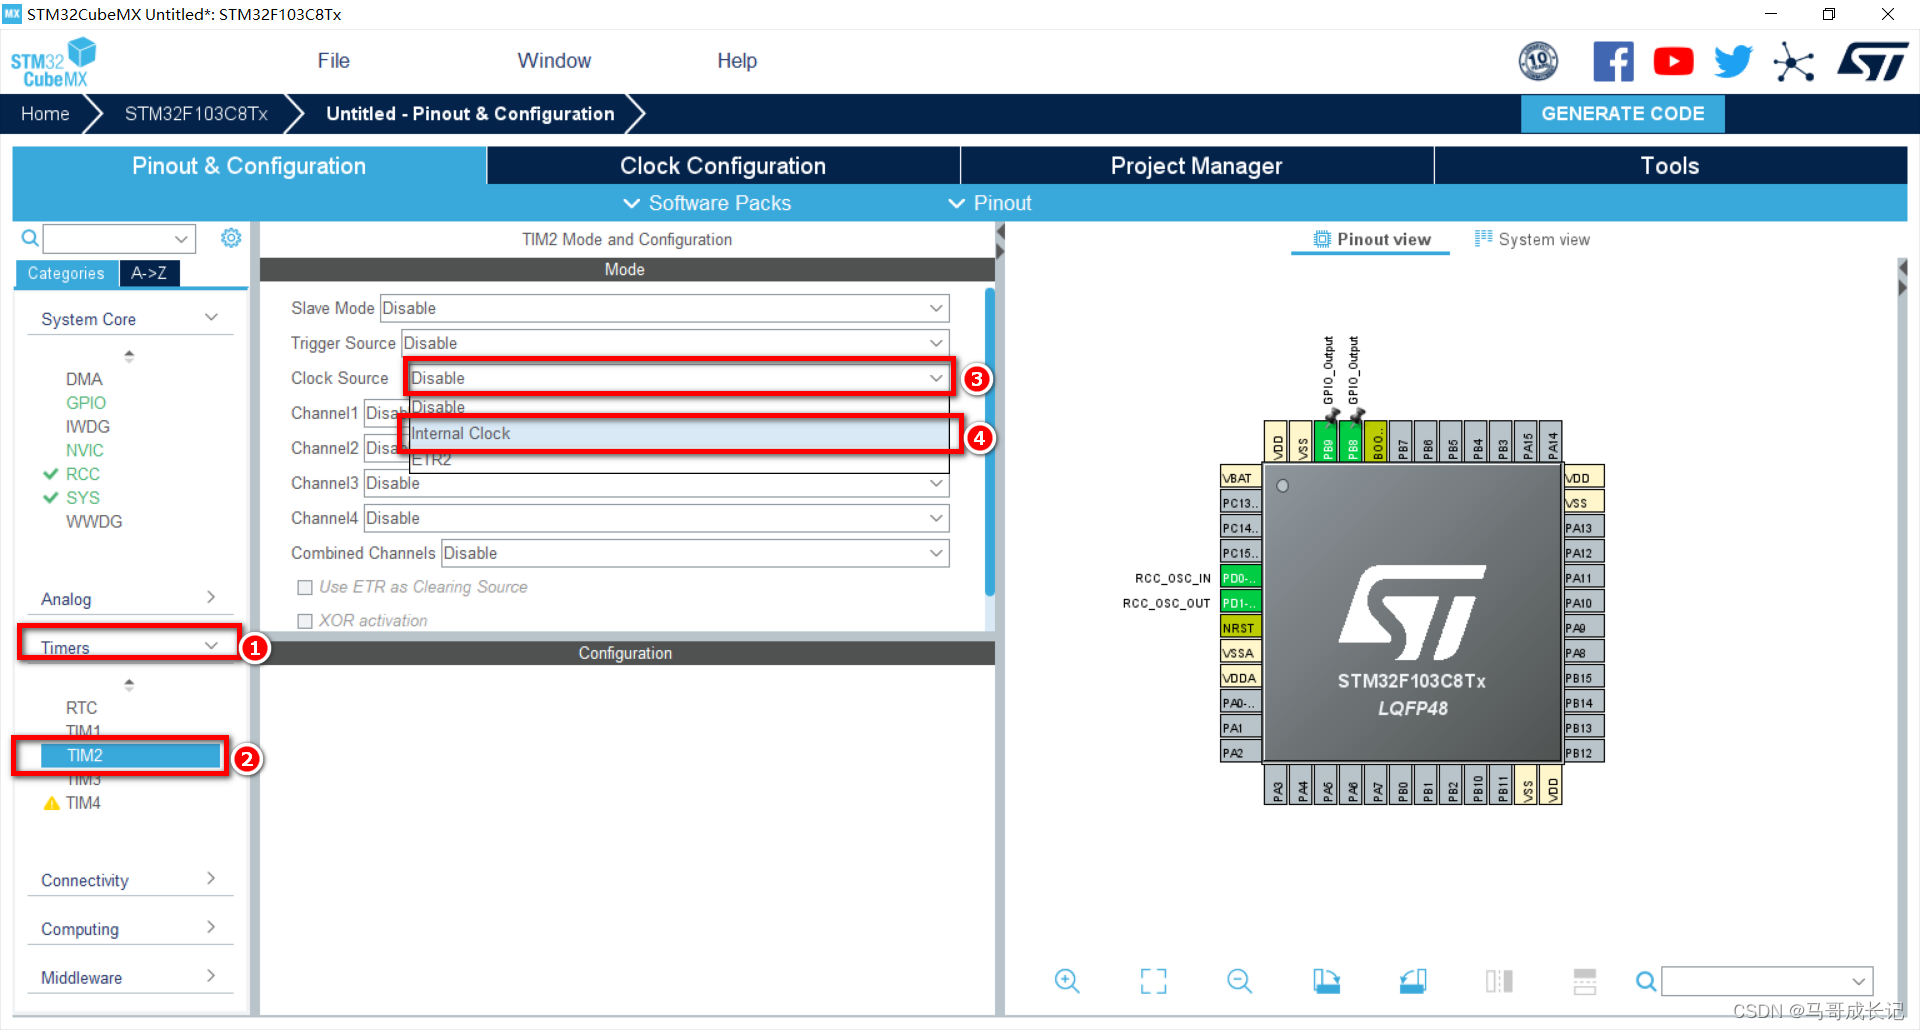The width and height of the screenshot is (1920, 1030).
Task: Open the Window menu
Action: (x=554, y=61)
